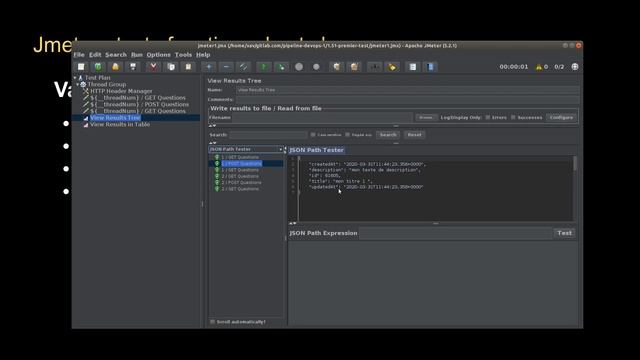Click the Collapse All minus toolbar icon

point(226,67)
